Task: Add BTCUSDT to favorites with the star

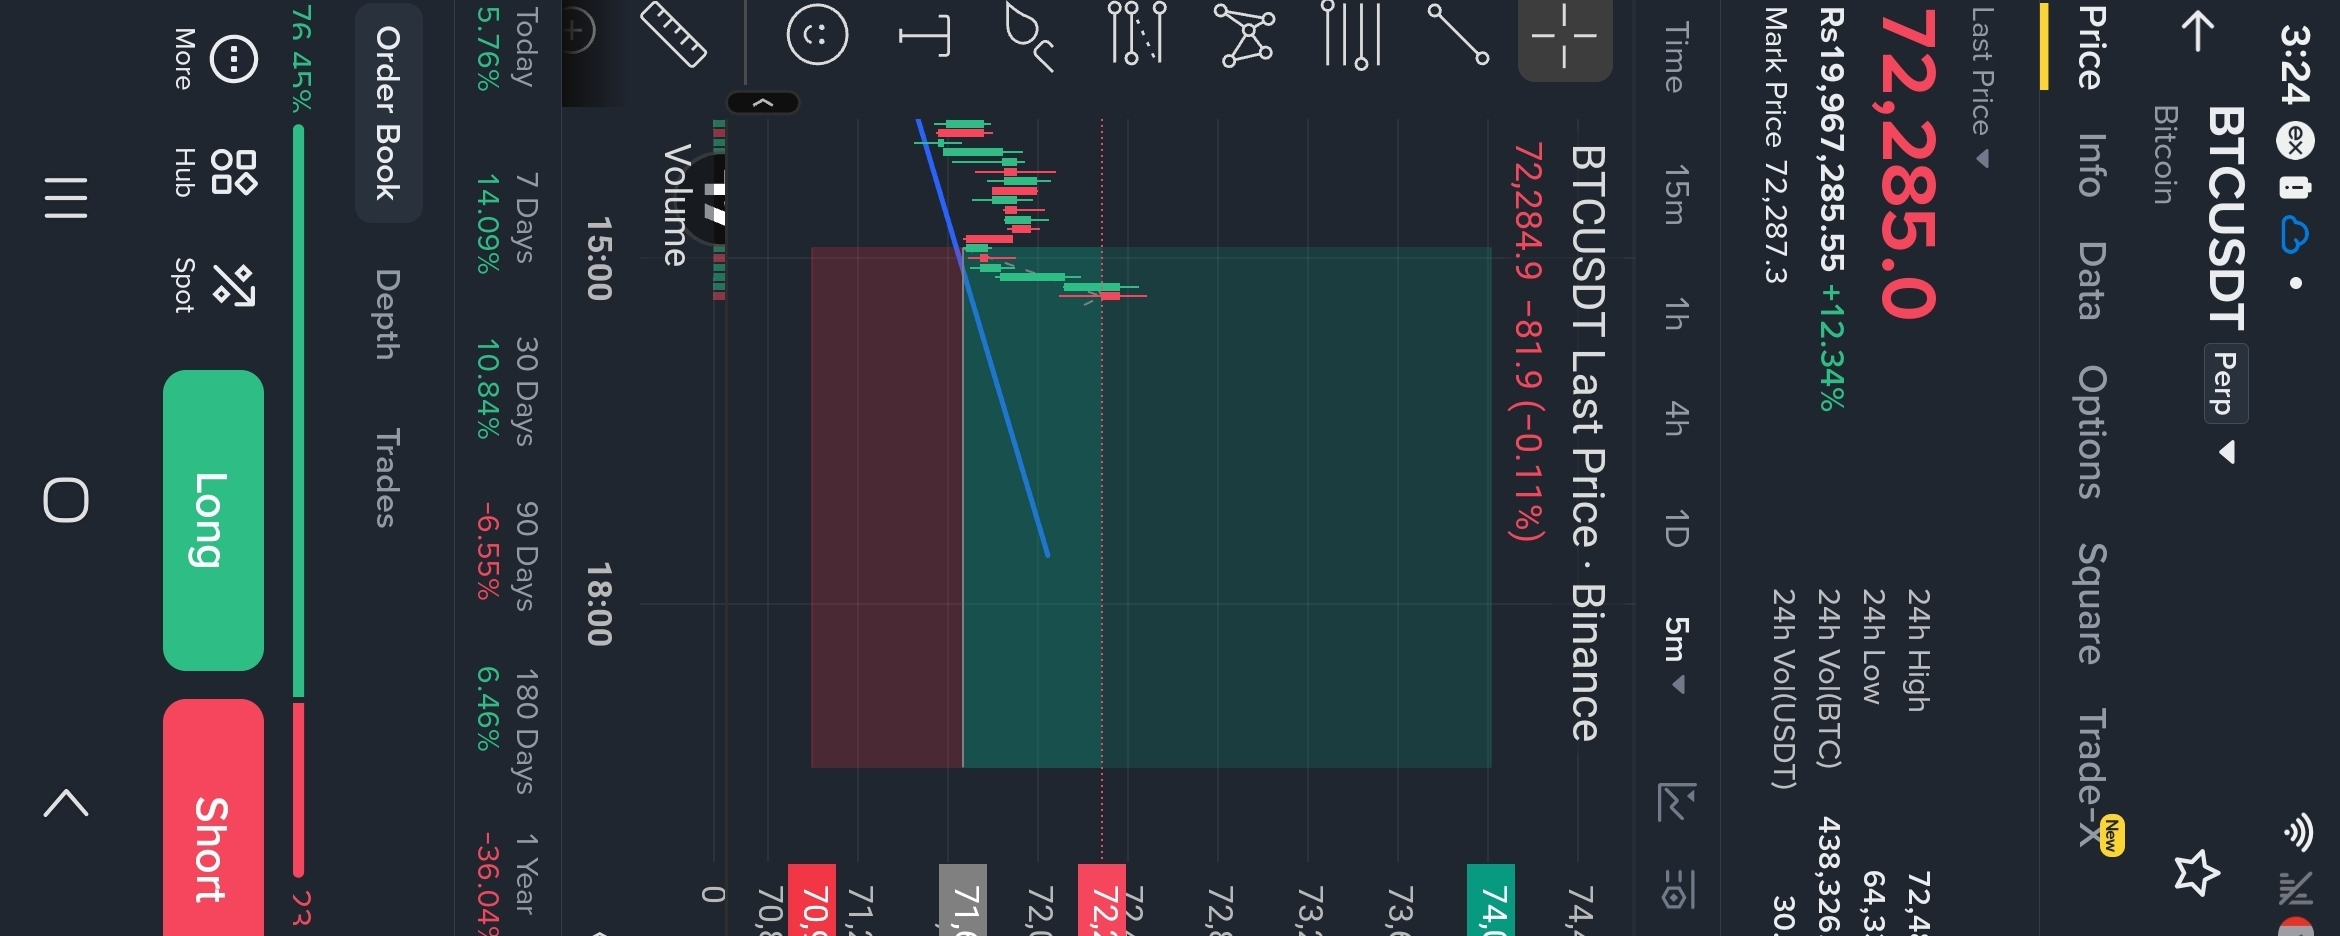Action: 2197,873
